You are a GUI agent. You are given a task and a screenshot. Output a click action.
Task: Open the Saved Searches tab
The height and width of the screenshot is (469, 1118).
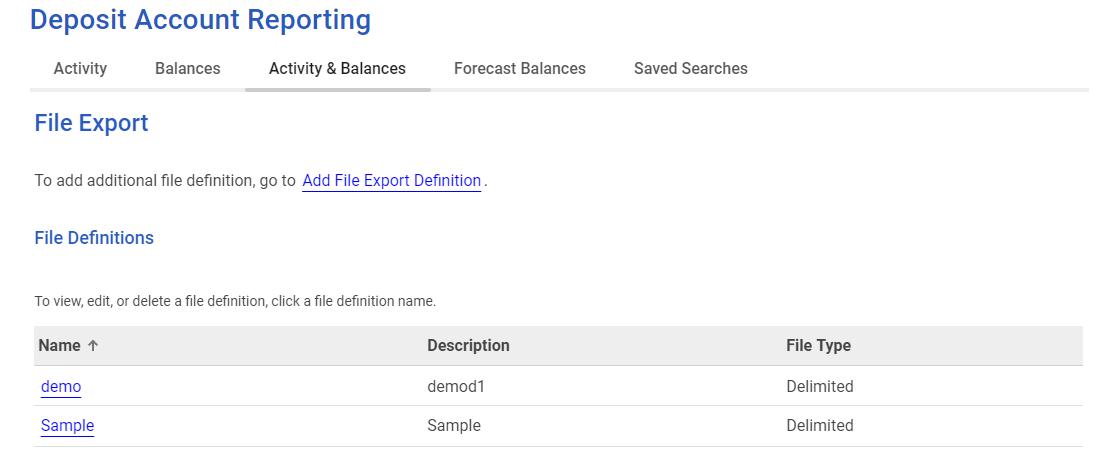pos(691,69)
